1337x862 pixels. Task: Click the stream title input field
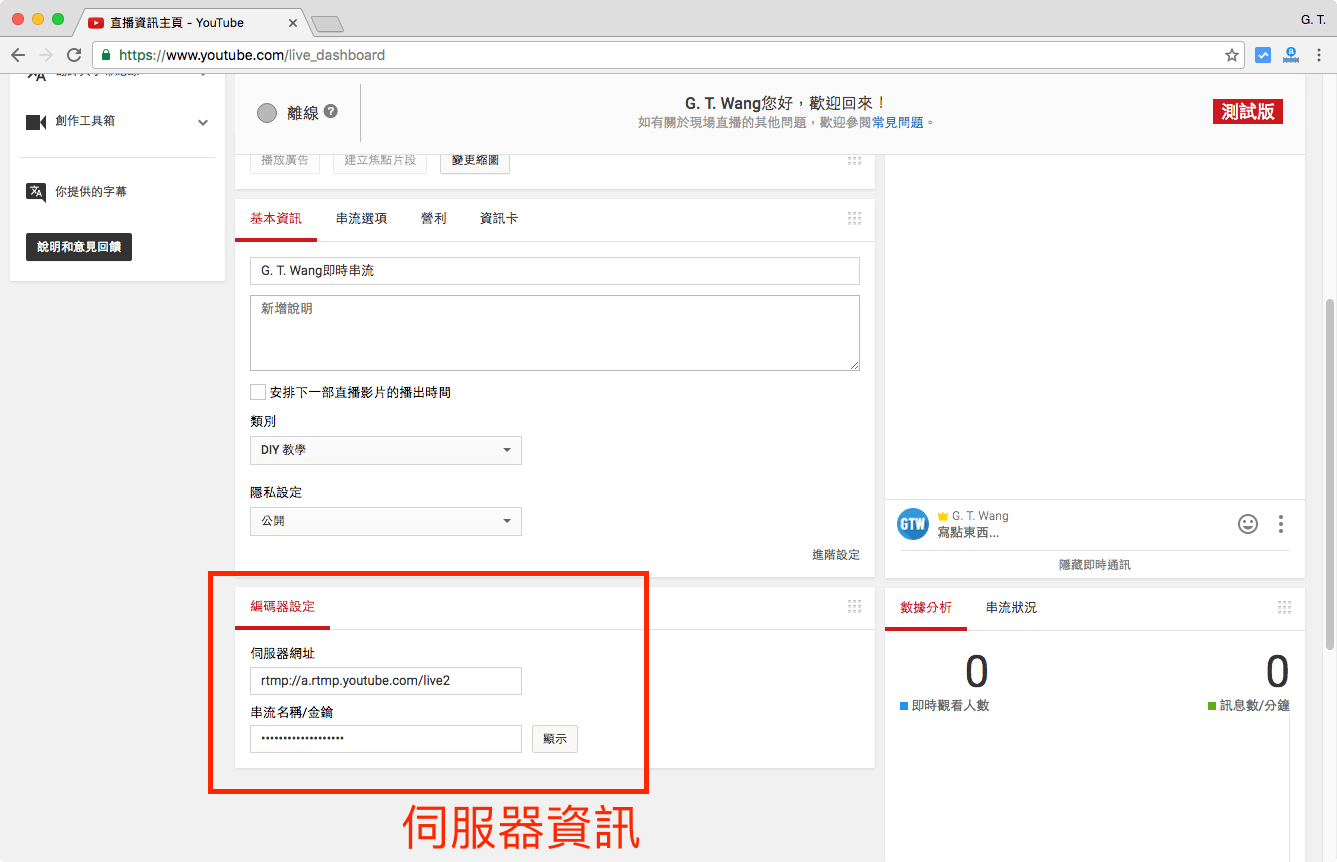pyautogui.click(x=554, y=270)
